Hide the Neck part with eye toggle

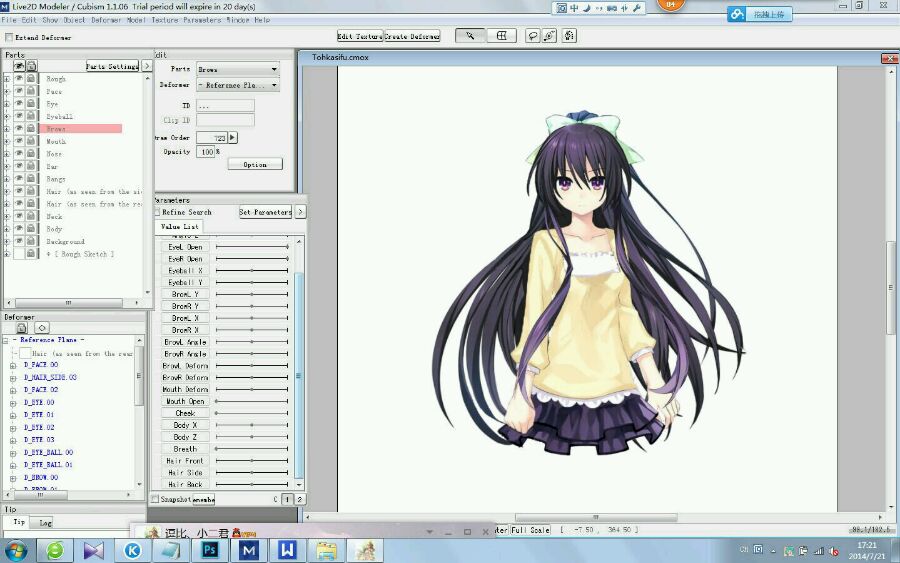19,216
